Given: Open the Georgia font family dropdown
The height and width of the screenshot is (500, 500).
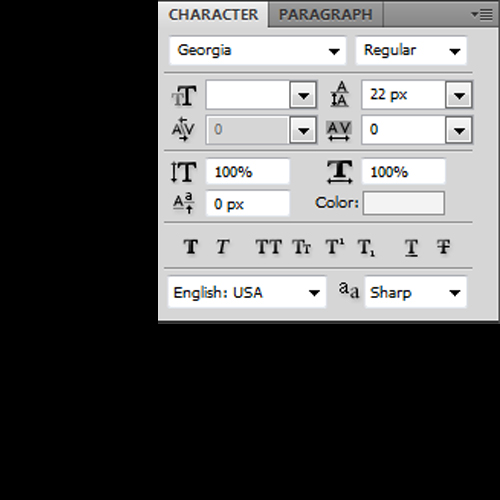Looking at the screenshot, I should click(258, 51).
